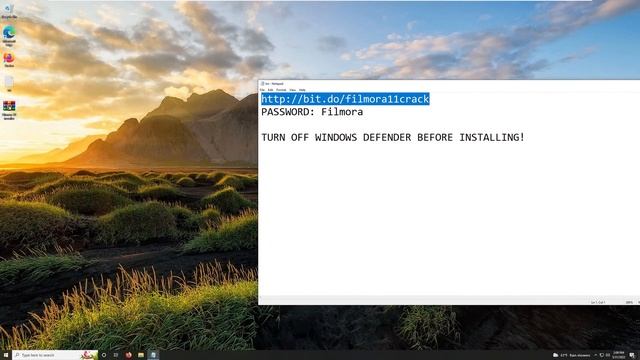Image resolution: width=640 pixels, height=360 pixels.
Task: Show hidden system tray icons
Action: 596,355
